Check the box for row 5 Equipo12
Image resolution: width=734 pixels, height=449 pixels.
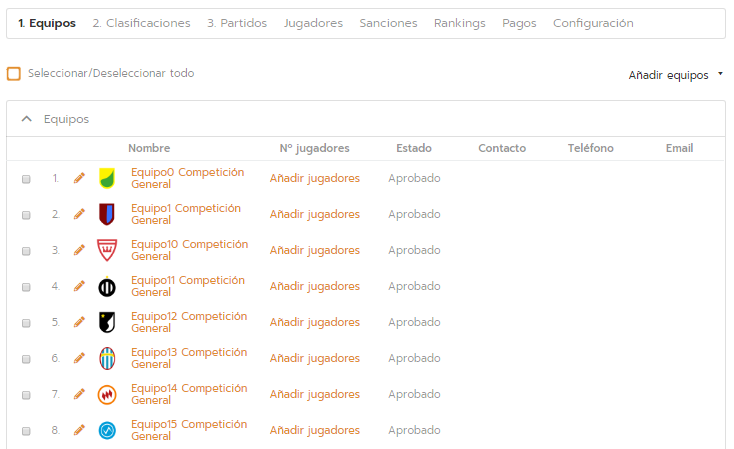(26, 323)
